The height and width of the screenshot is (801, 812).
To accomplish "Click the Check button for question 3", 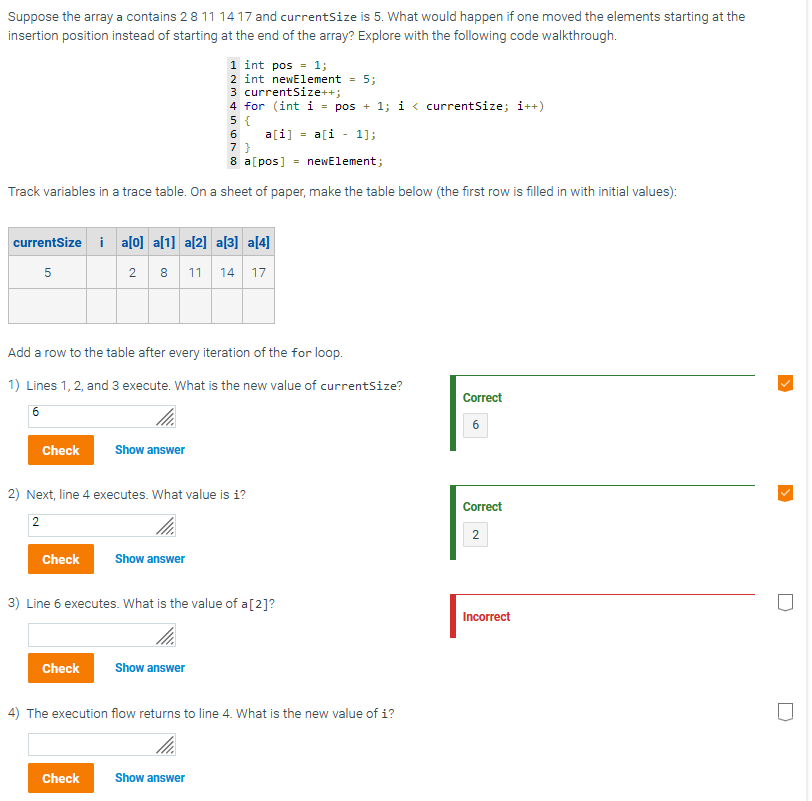I will (60, 668).
